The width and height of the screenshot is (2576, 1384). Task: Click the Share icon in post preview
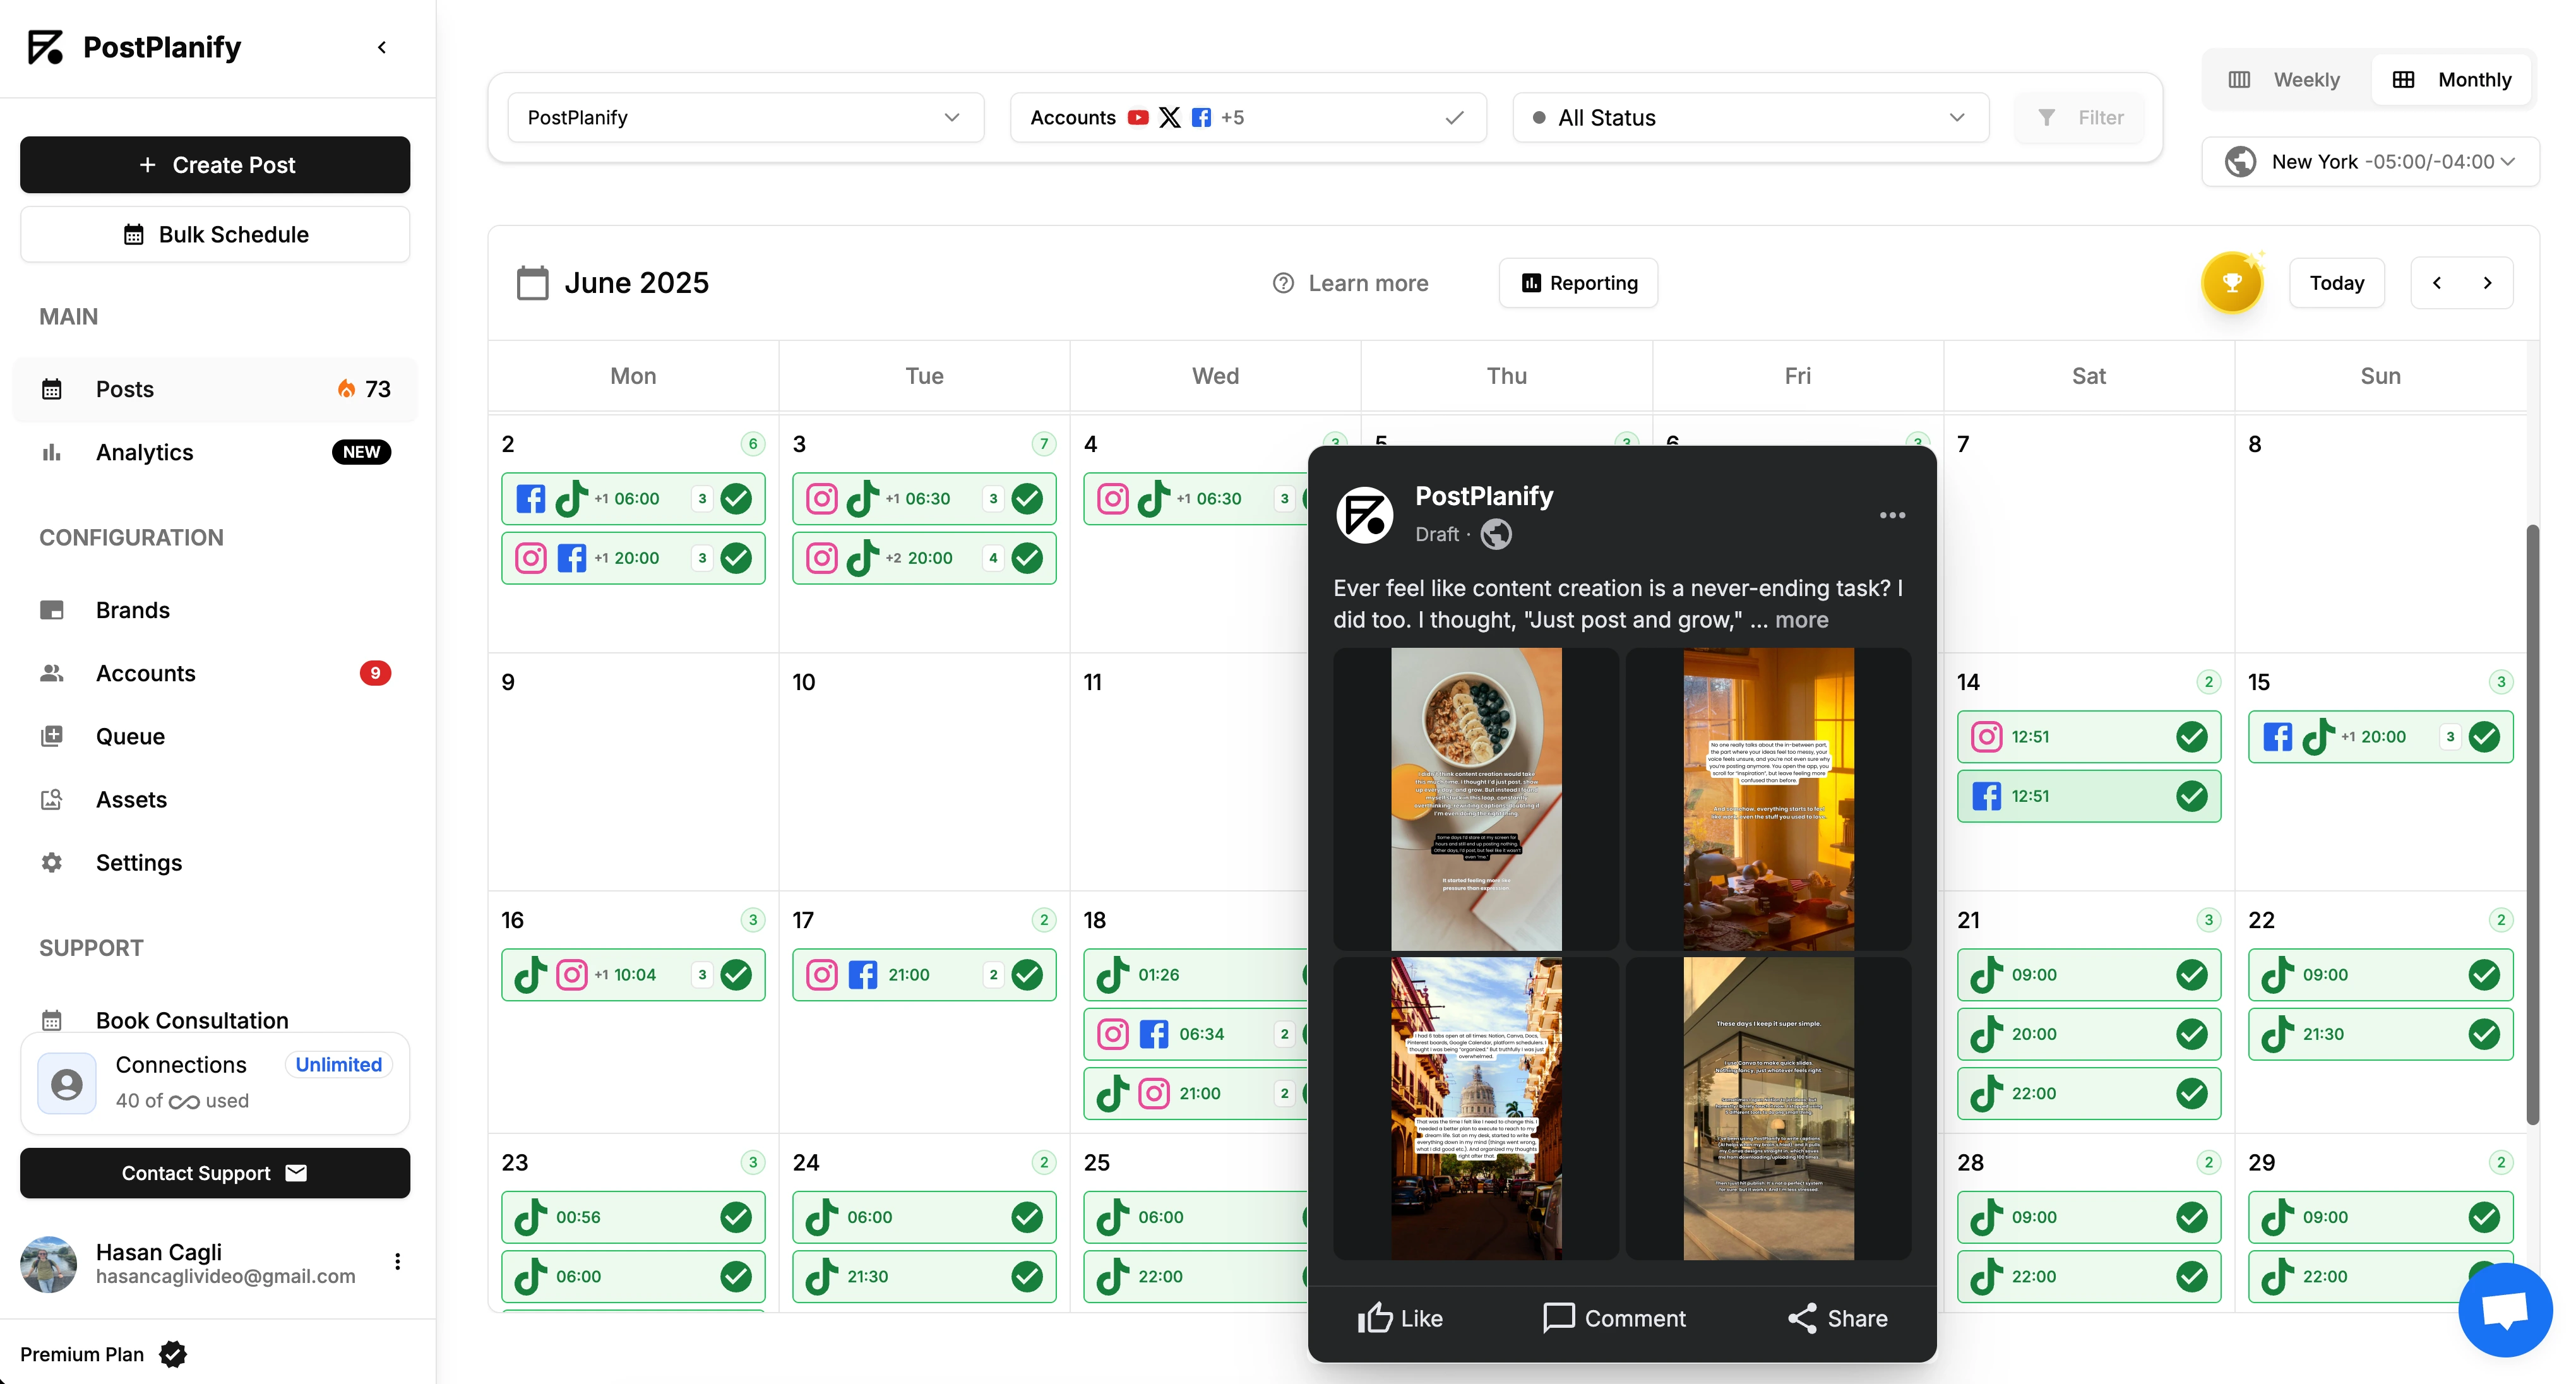point(1802,1318)
